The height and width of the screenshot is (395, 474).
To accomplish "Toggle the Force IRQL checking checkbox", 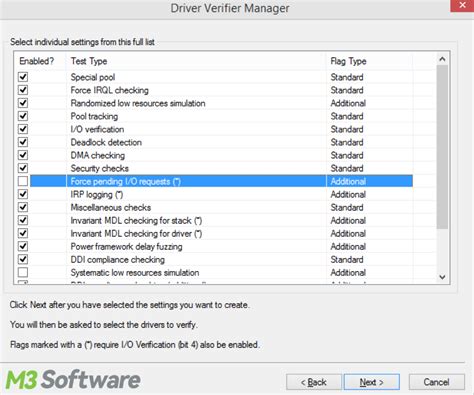I will [x=23, y=90].
